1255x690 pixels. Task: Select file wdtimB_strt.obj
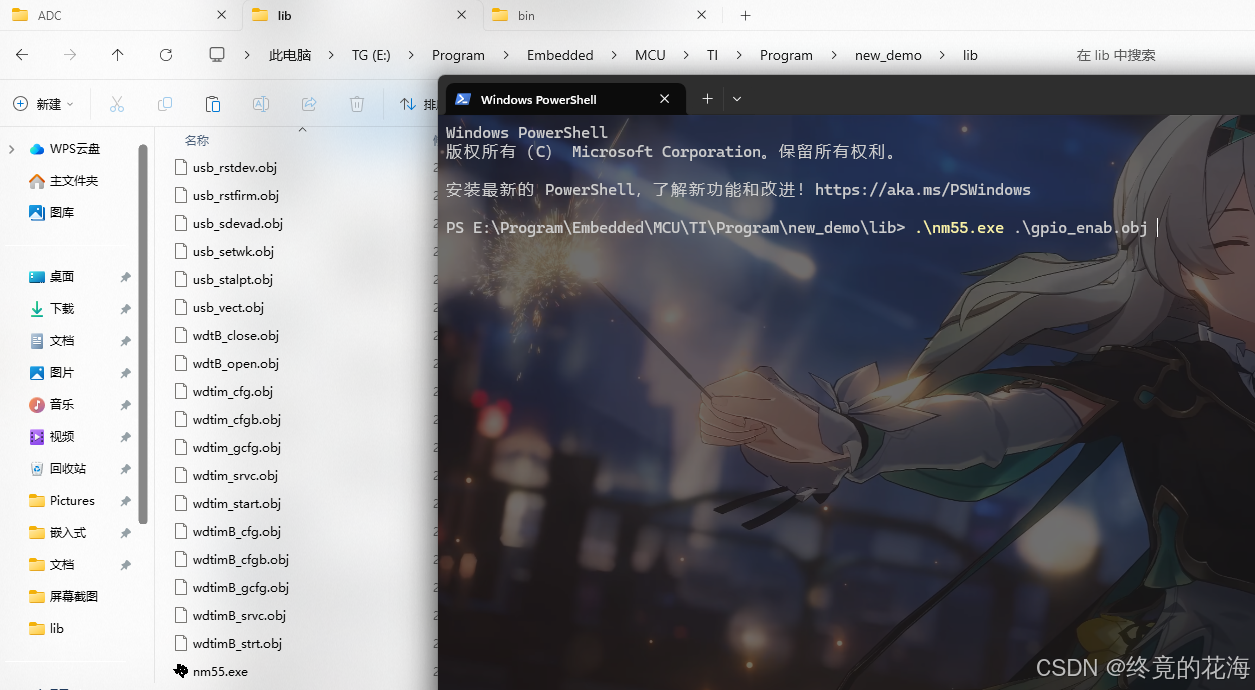(228, 643)
